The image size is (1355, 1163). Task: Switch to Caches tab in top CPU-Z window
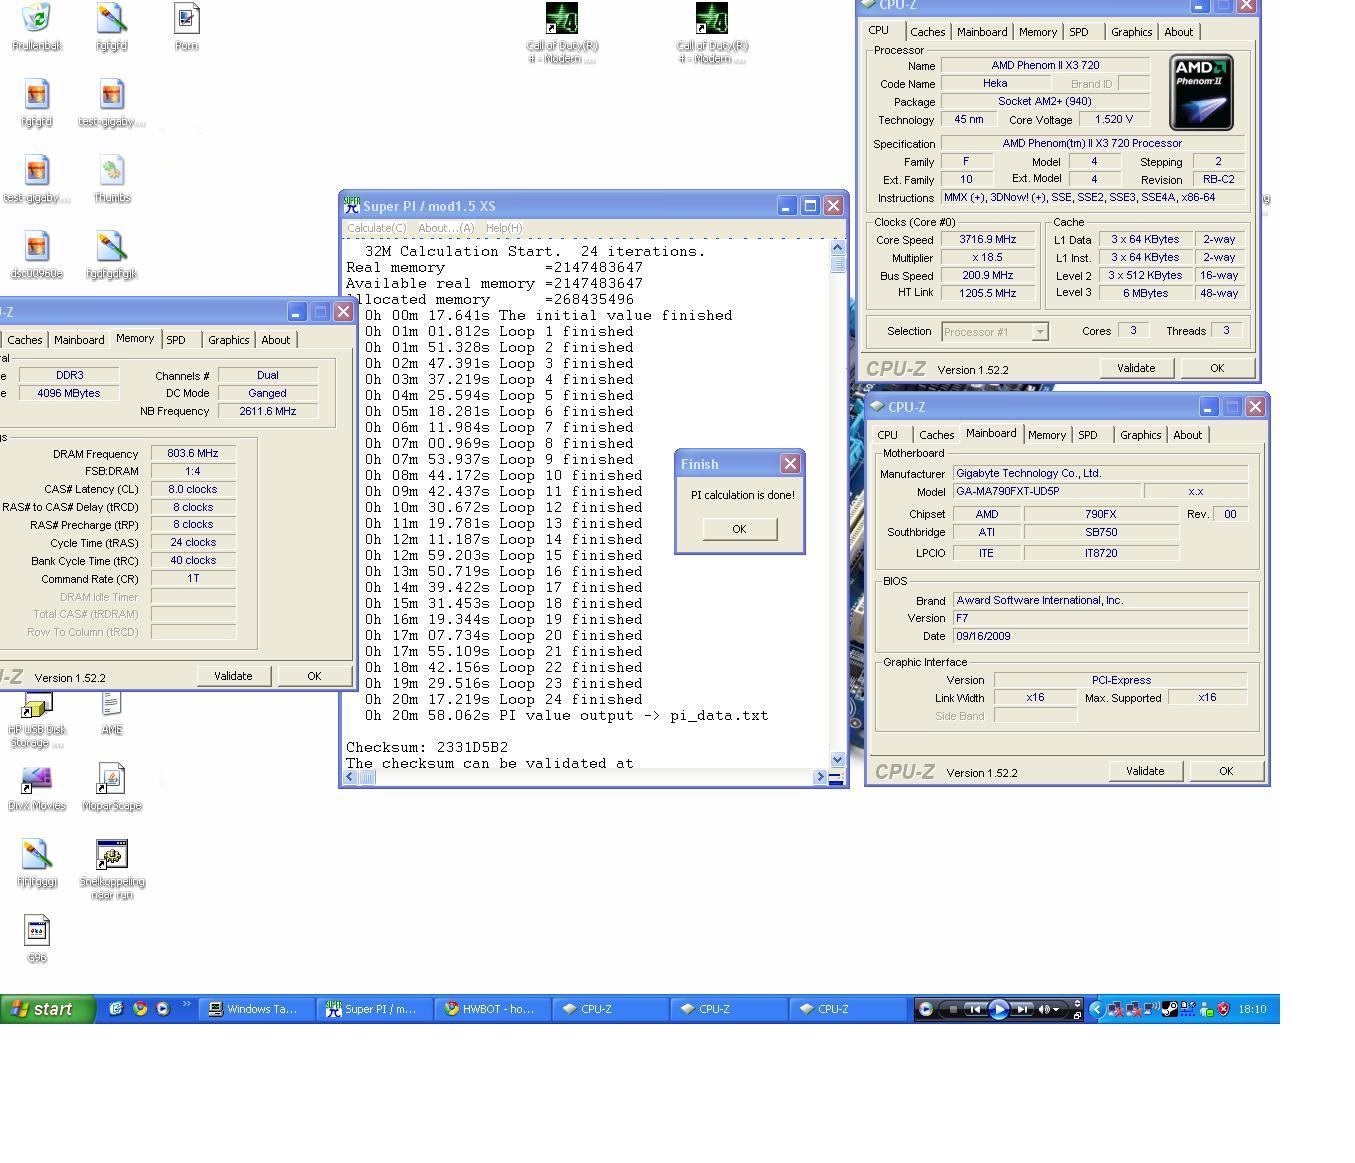[927, 32]
